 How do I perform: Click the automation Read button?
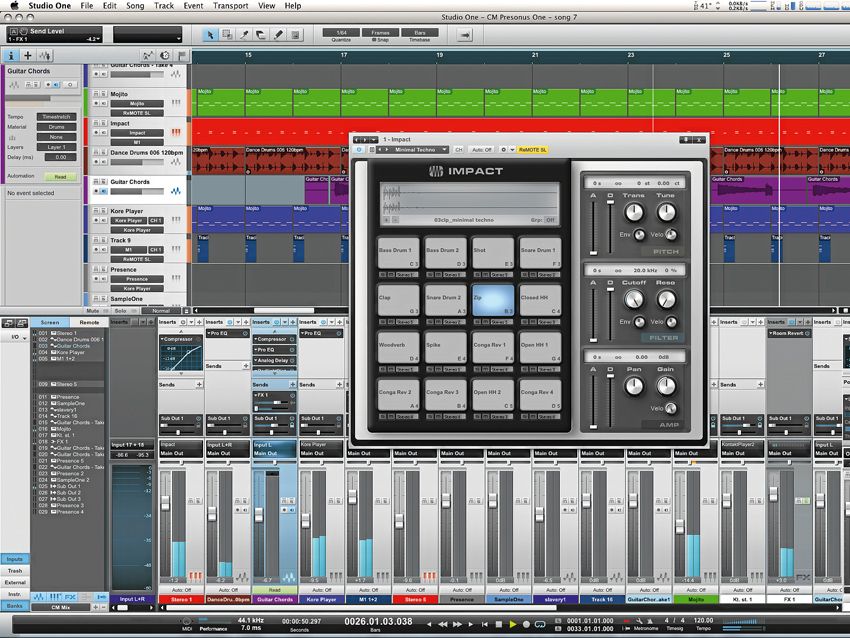(60, 176)
